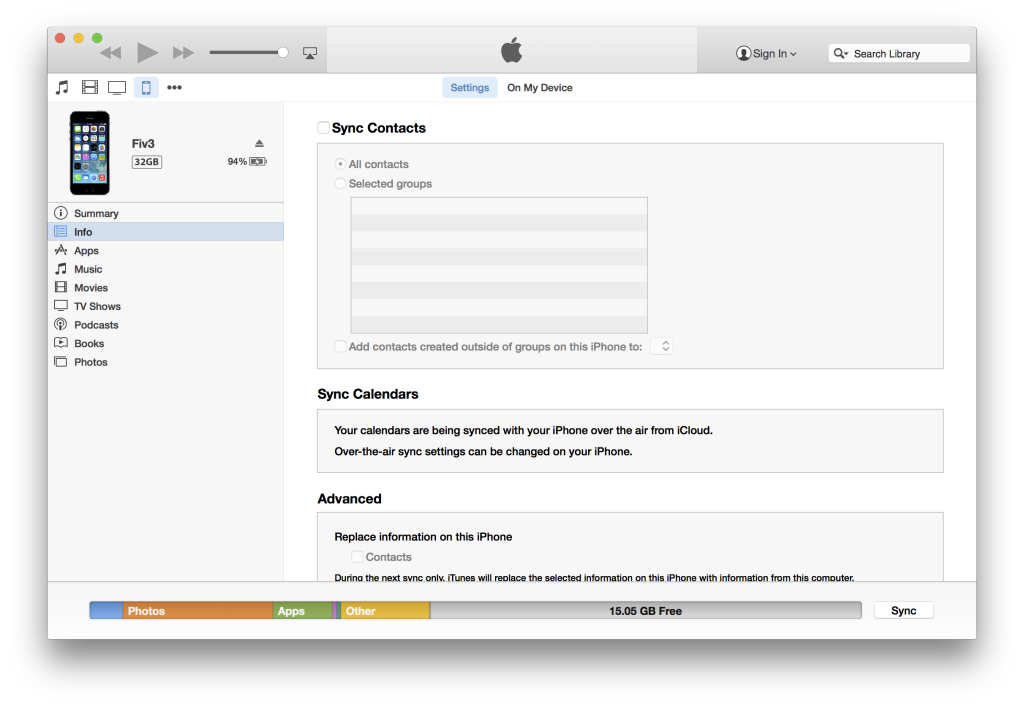Open the contacts group destination dropdown
This screenshot has height=707, width=1024.
pyautogui.click(x=662, y=346)
